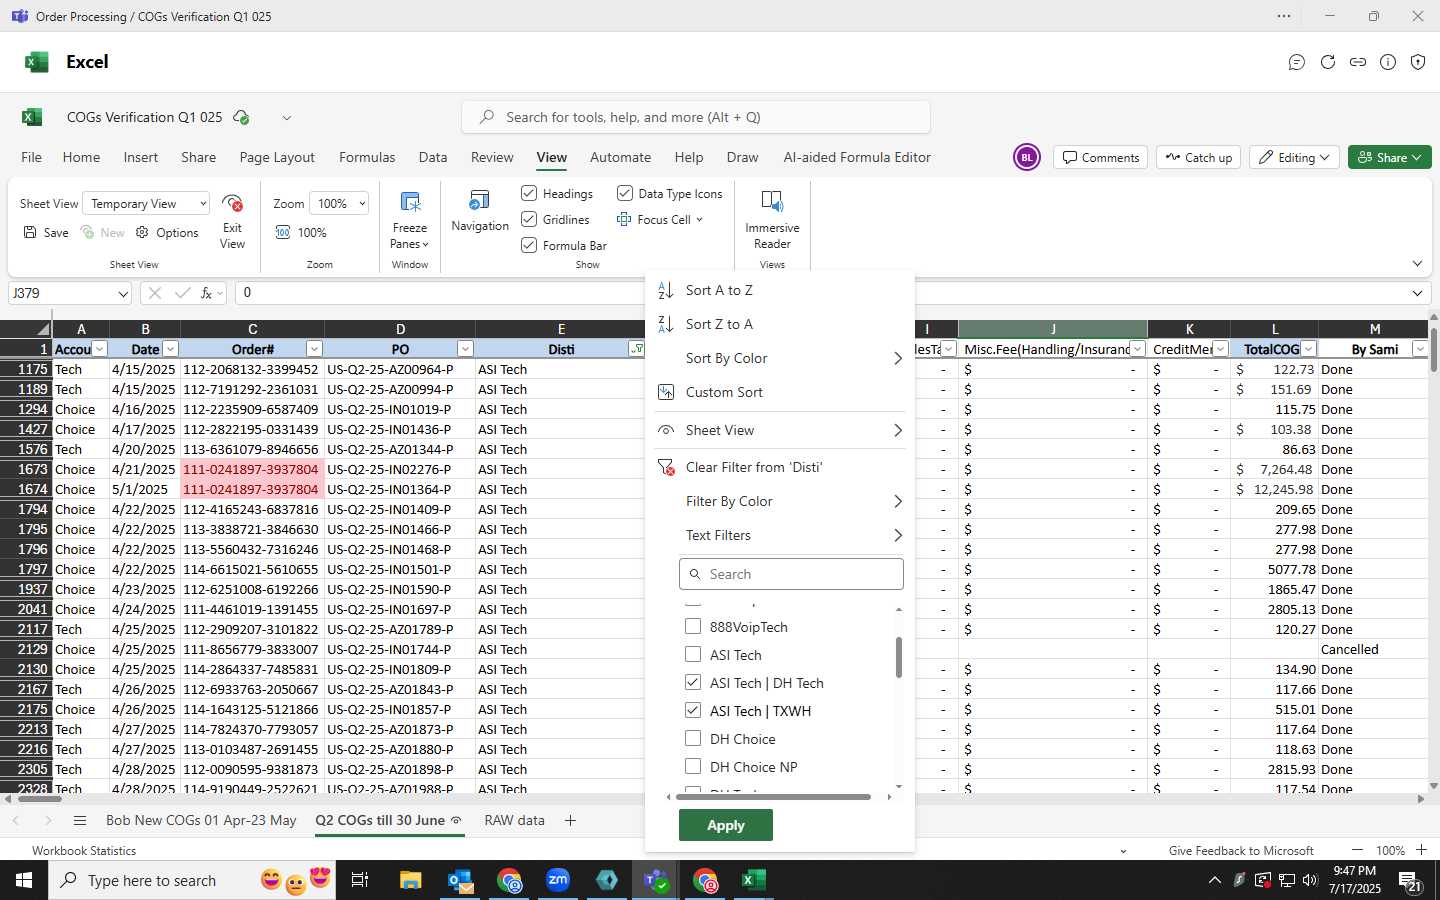Switch to RAW data sheet tab

514,820
